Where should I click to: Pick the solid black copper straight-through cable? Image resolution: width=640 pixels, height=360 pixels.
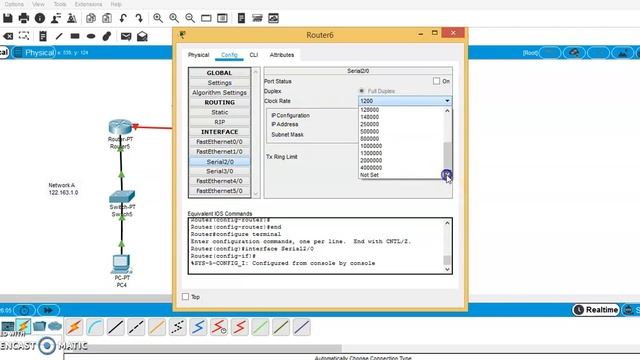point(116,327)
